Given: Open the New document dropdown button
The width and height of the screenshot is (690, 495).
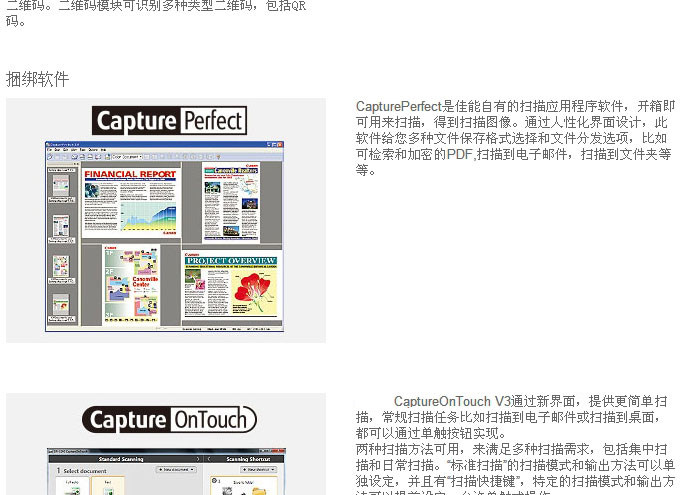Looking at the screenshot, I should click(176, 469).
